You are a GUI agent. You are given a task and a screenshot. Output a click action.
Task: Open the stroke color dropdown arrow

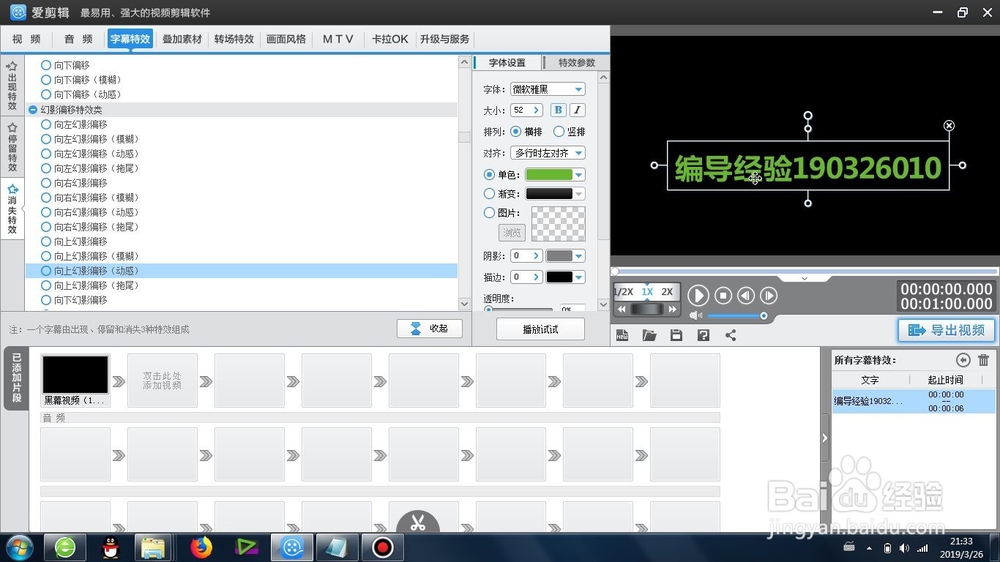point(578,277)
